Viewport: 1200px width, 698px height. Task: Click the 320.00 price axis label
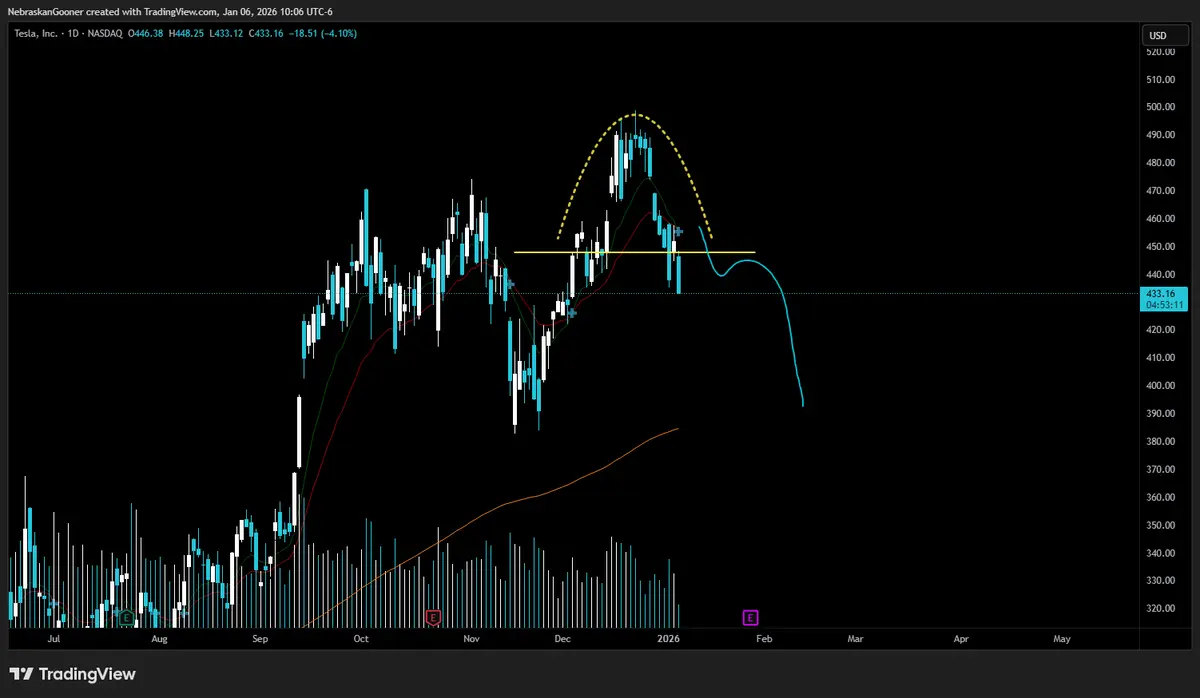1161,609
